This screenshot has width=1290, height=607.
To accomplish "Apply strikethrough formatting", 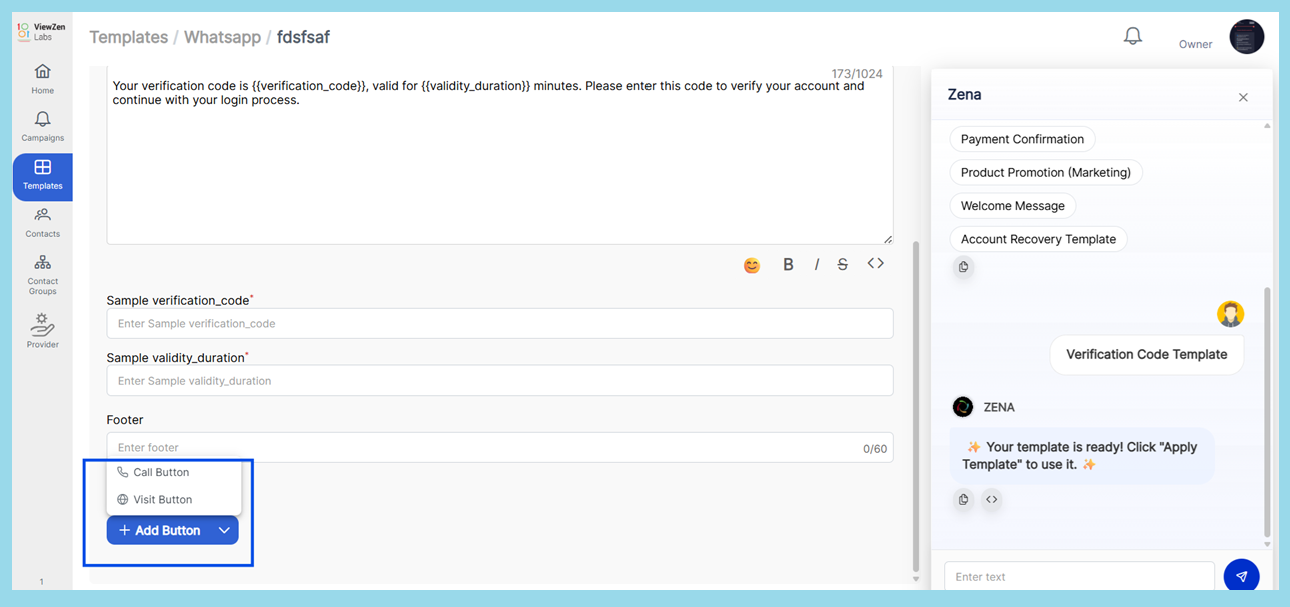I will 843,265.
